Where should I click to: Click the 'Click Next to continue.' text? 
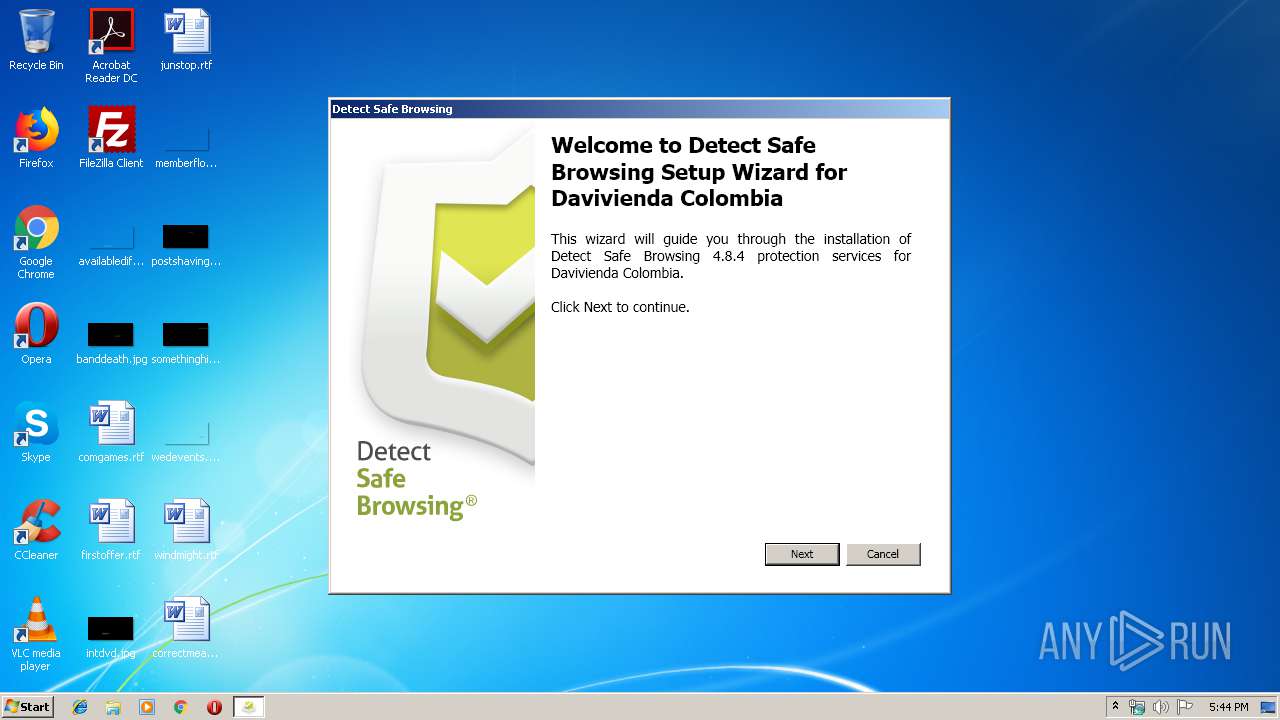(x=620, y=307)
